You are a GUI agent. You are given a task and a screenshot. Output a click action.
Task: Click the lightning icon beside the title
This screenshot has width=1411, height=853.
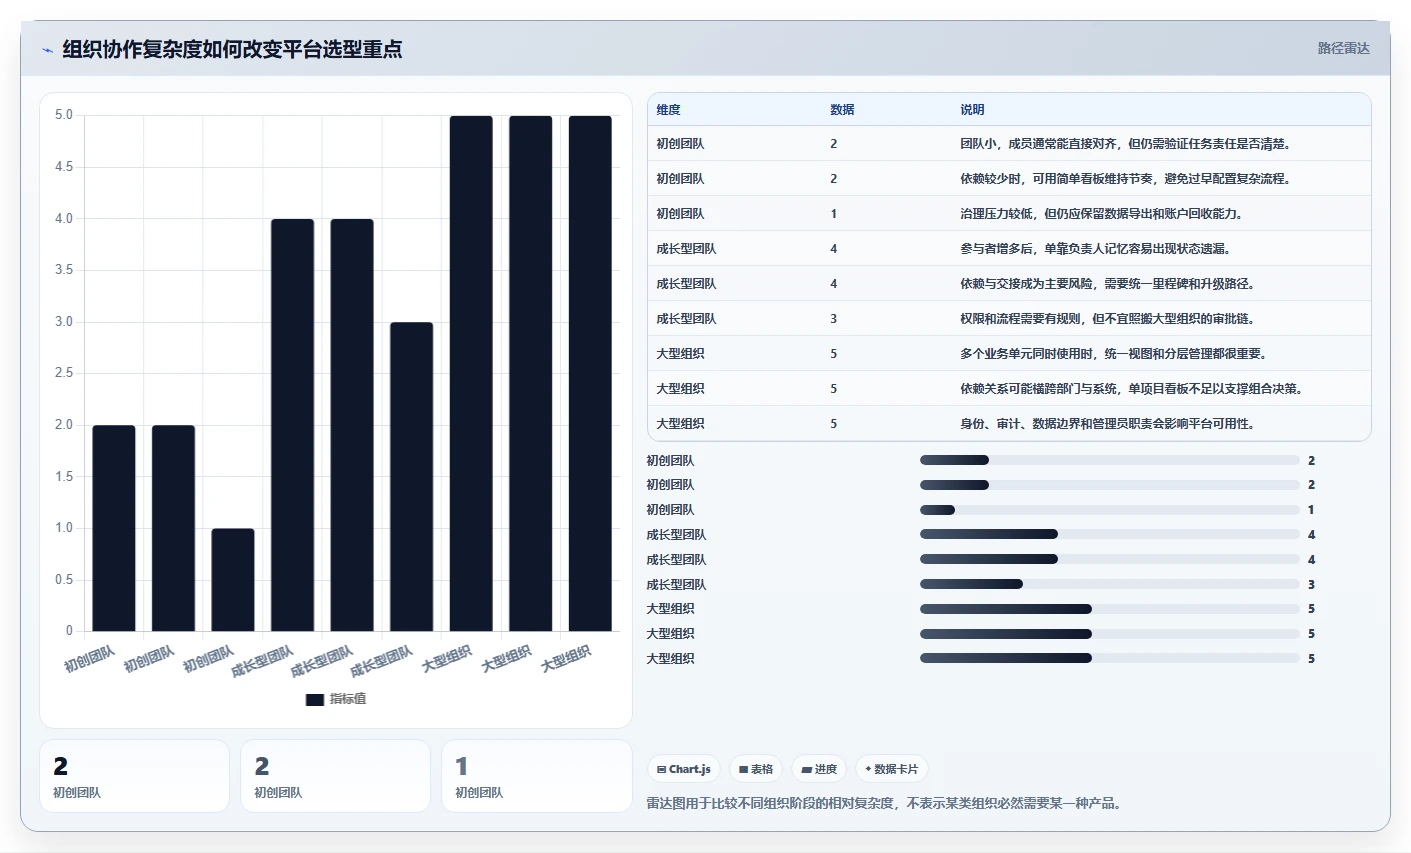tap(47, 49)
